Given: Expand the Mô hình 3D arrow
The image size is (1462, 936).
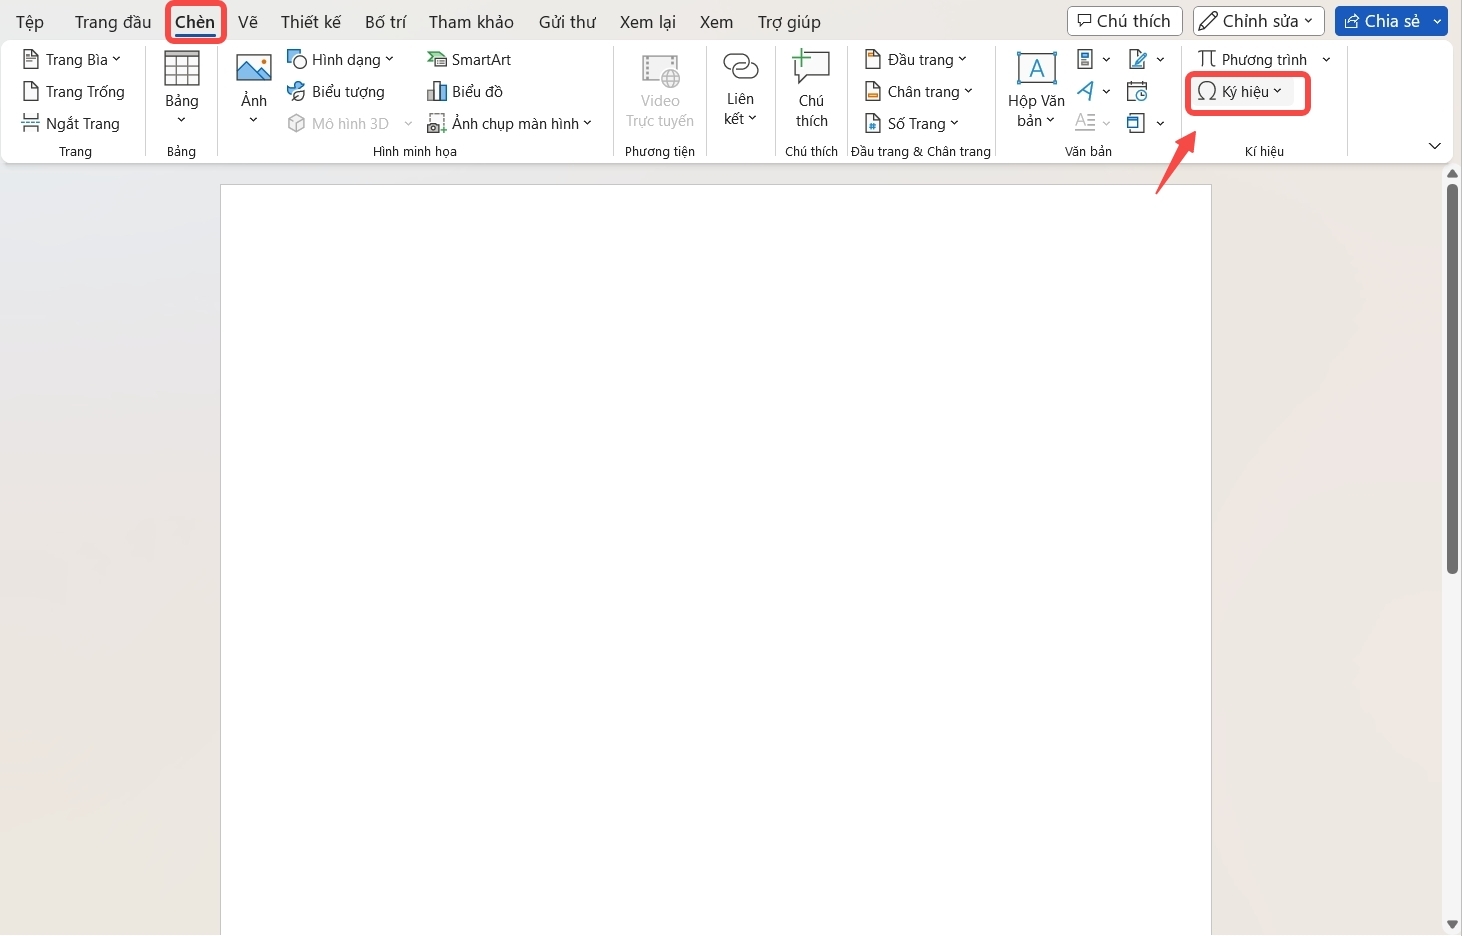Looking at the screenshot, I should [408, 124].
